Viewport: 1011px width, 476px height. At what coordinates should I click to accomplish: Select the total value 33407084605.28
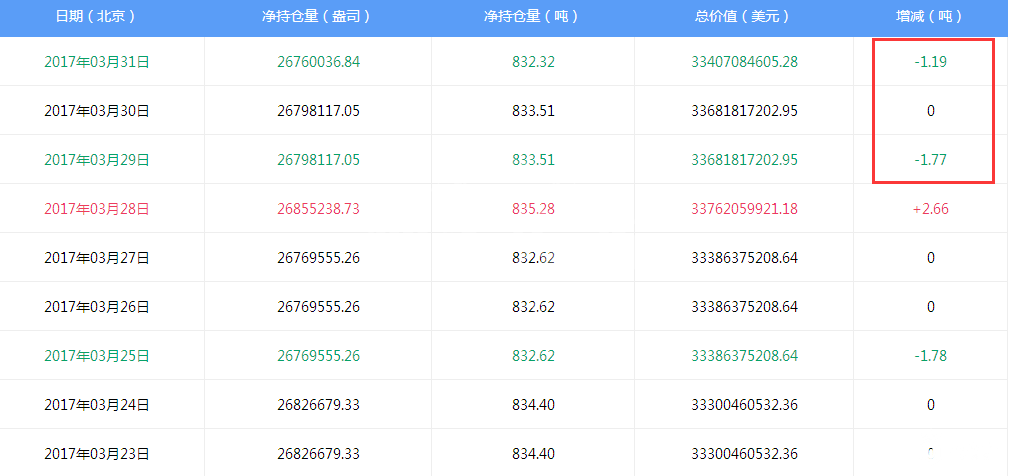point(745,62)
